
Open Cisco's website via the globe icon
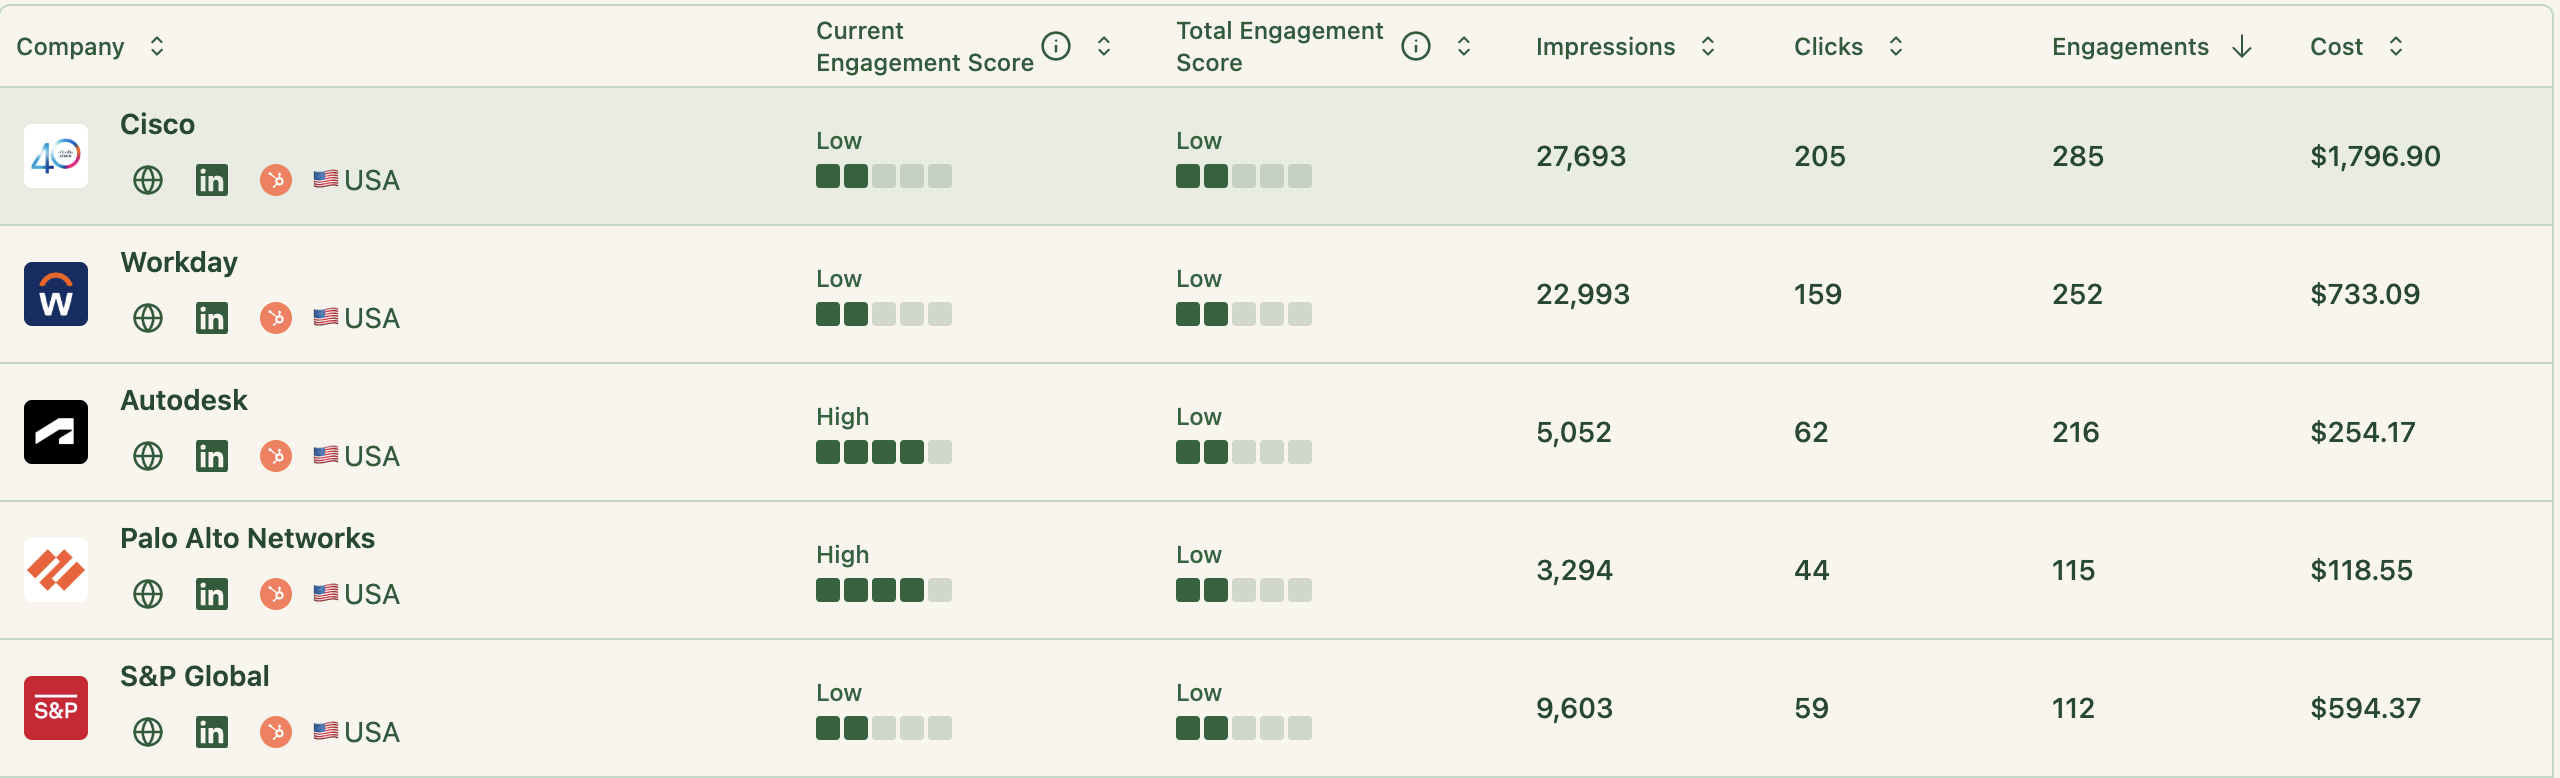point(148,180)
